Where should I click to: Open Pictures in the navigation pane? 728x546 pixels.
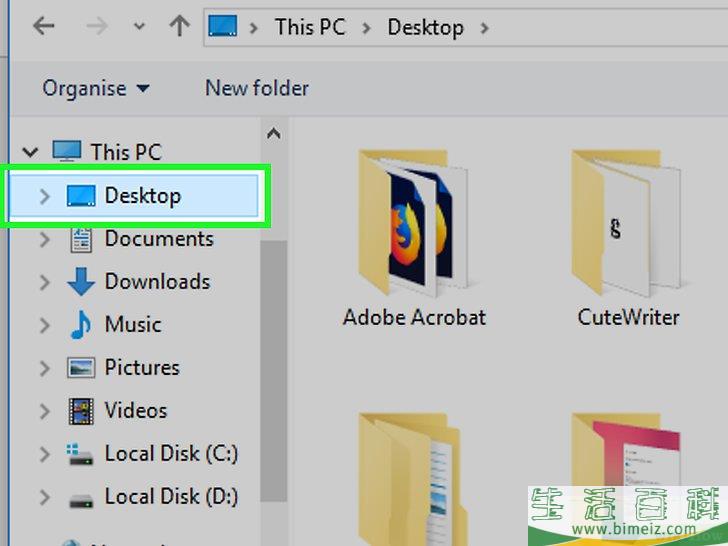[x=142, y=367]
